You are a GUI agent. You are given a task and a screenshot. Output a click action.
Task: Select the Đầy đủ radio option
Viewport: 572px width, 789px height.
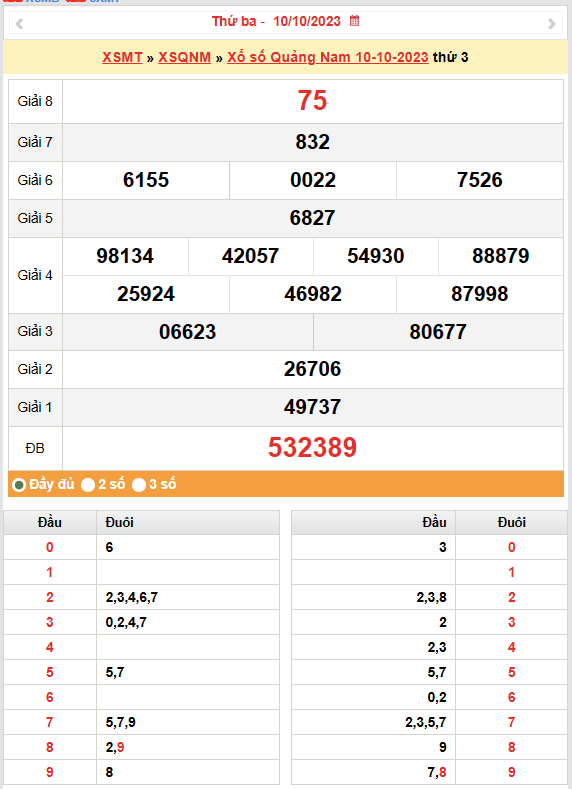(x=19, y=485)
